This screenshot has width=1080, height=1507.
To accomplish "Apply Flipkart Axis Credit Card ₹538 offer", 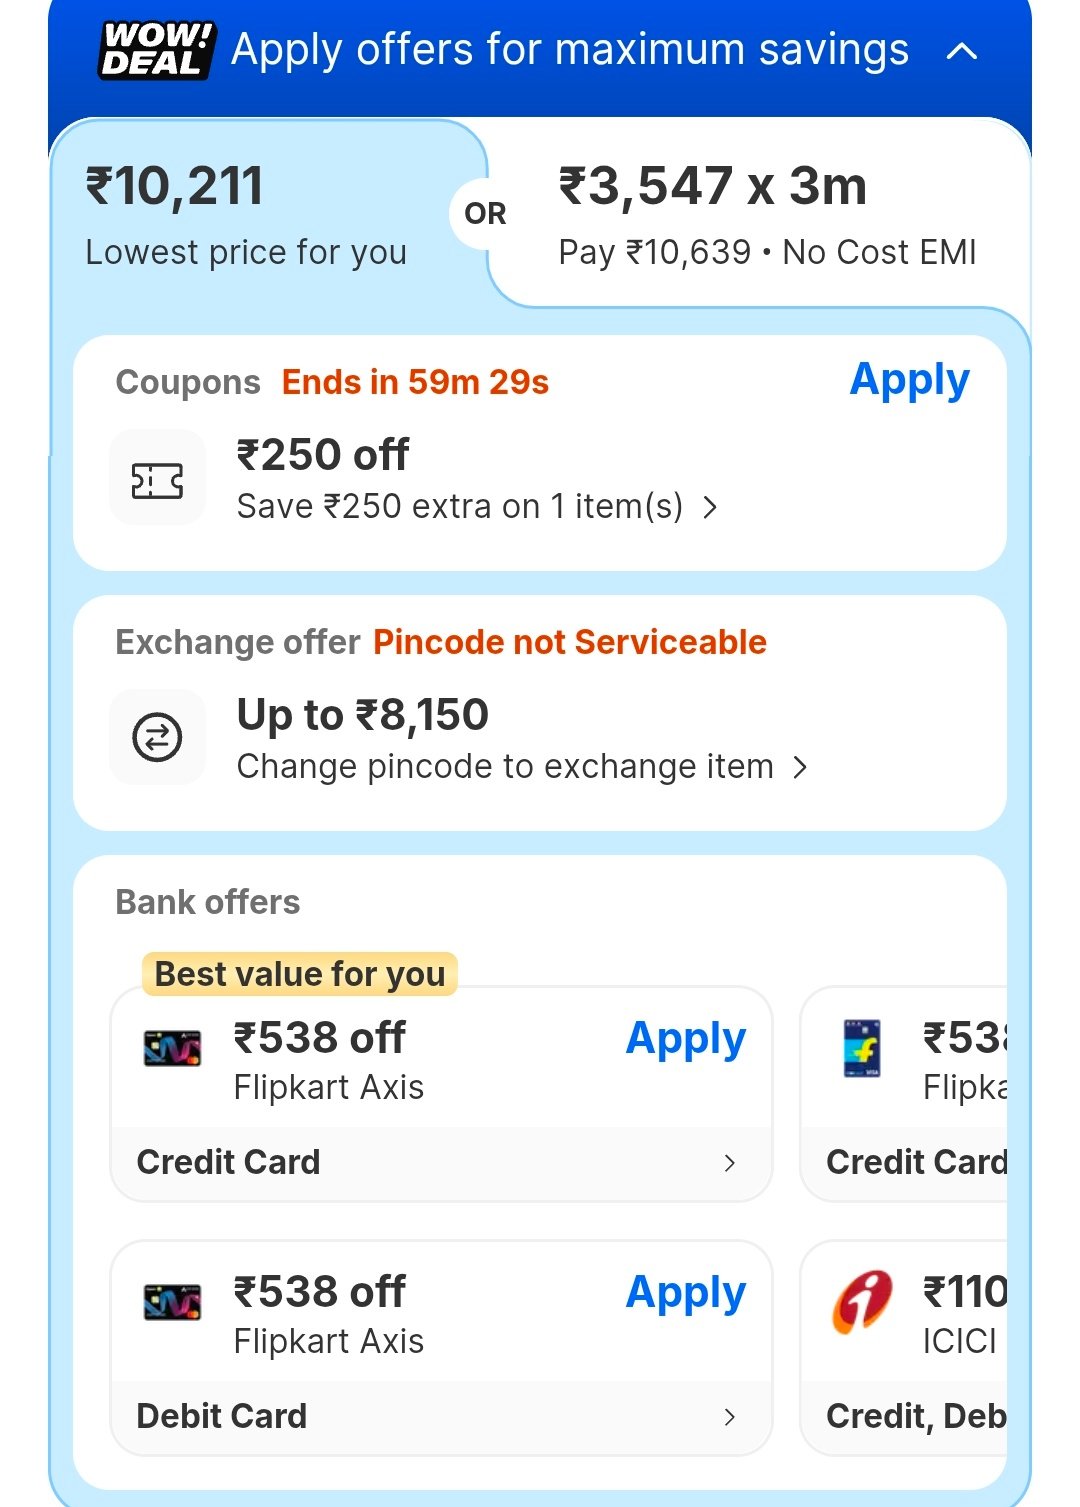I will [685, 1039].
